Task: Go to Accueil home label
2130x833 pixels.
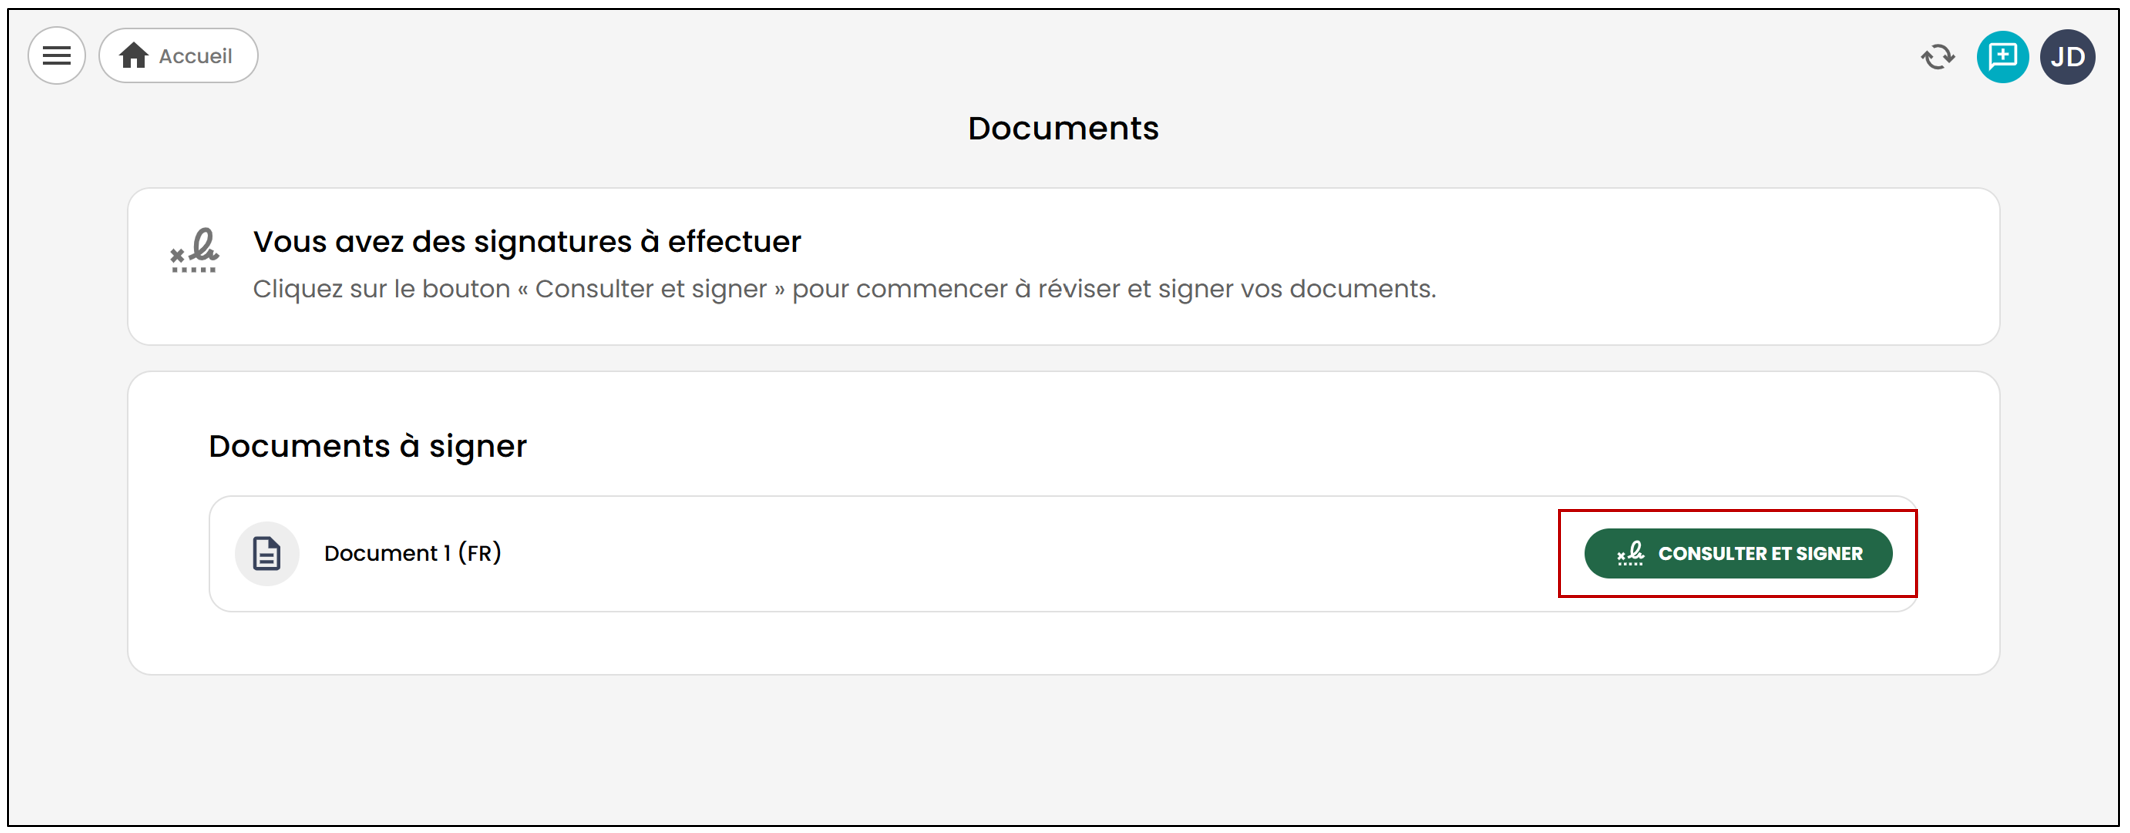Action: [x=196, y=56]
